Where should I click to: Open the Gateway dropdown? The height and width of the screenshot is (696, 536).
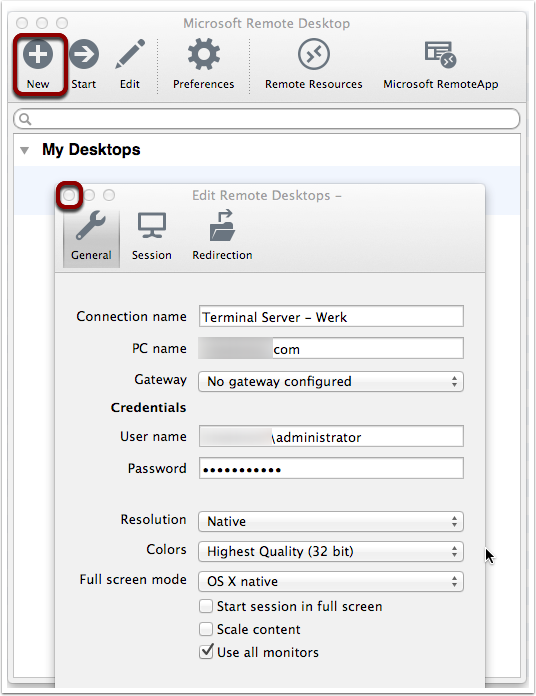coord(331,381)
